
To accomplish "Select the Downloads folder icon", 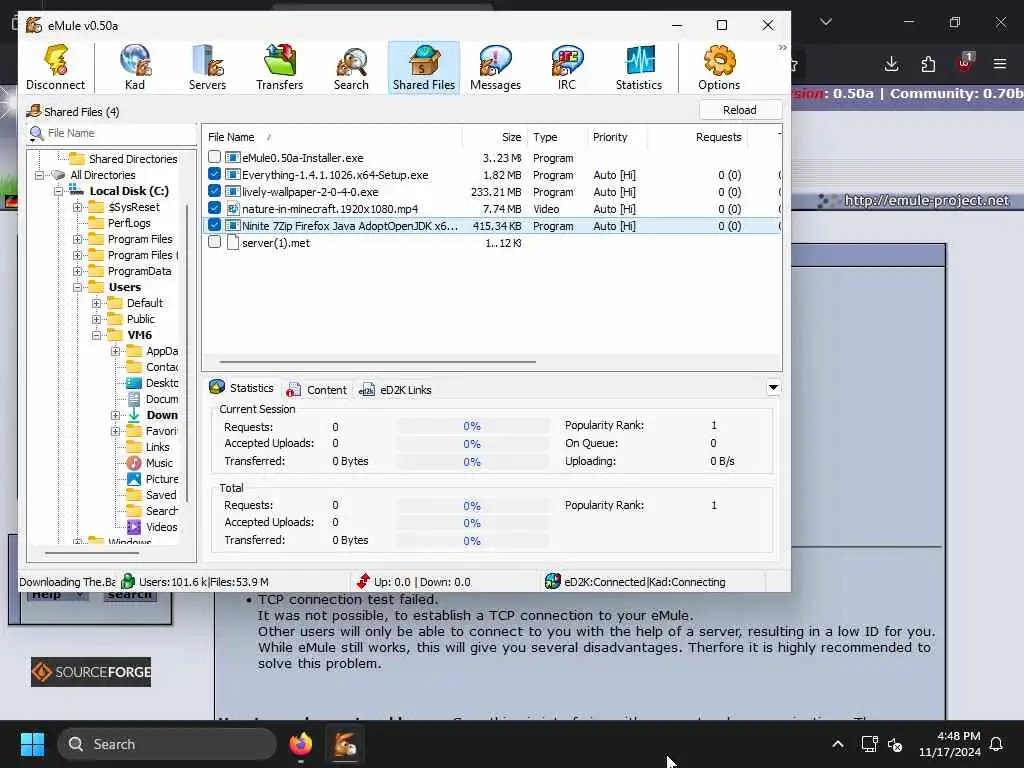I will pyautogui.click(x=134, y=415).
